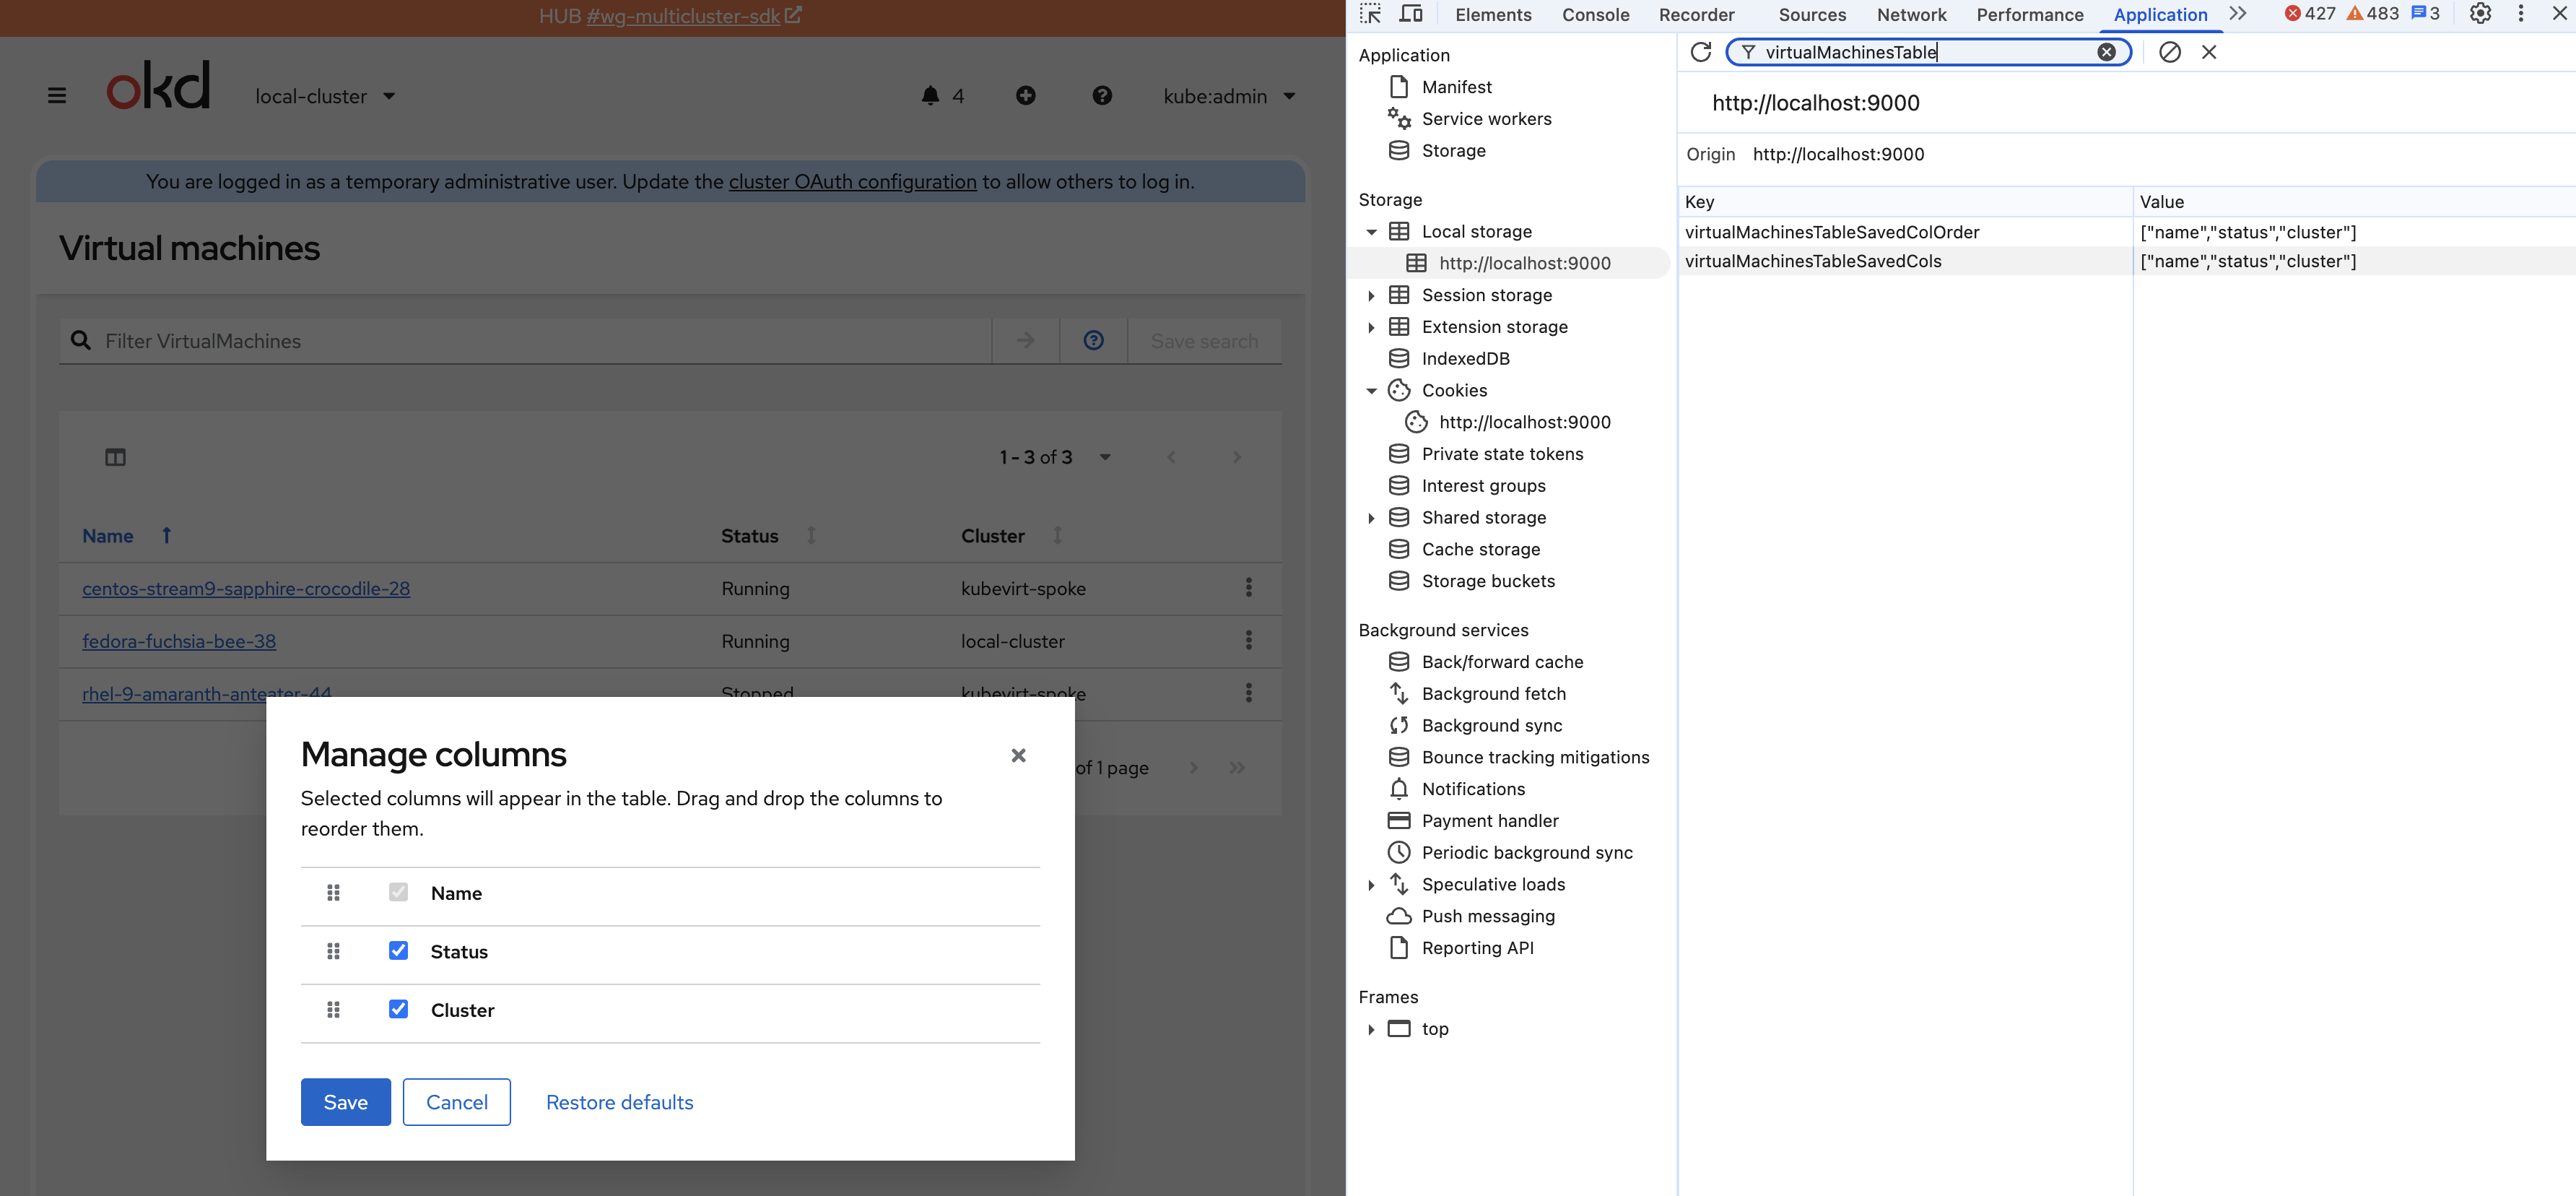Click the manage columns table icon
The image size is (2576, 1196).
tap(115, 457)
